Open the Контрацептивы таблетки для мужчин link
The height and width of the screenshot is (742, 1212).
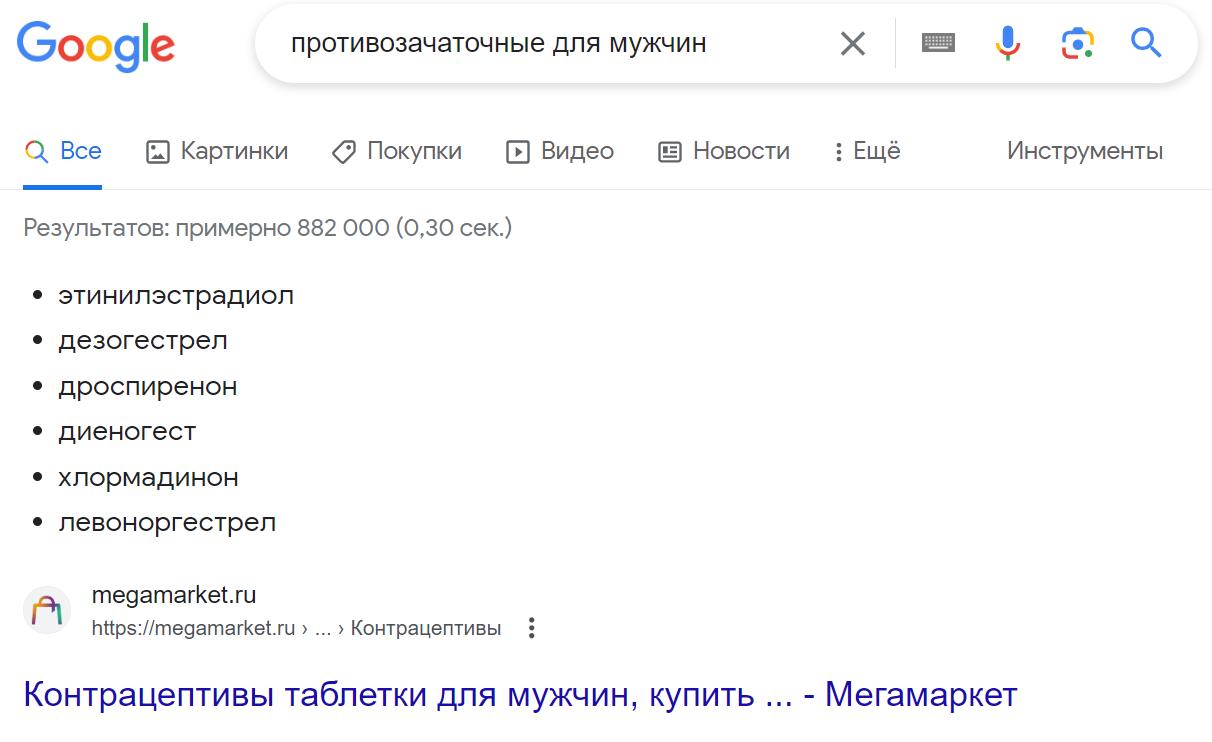(x=520, y=694)
